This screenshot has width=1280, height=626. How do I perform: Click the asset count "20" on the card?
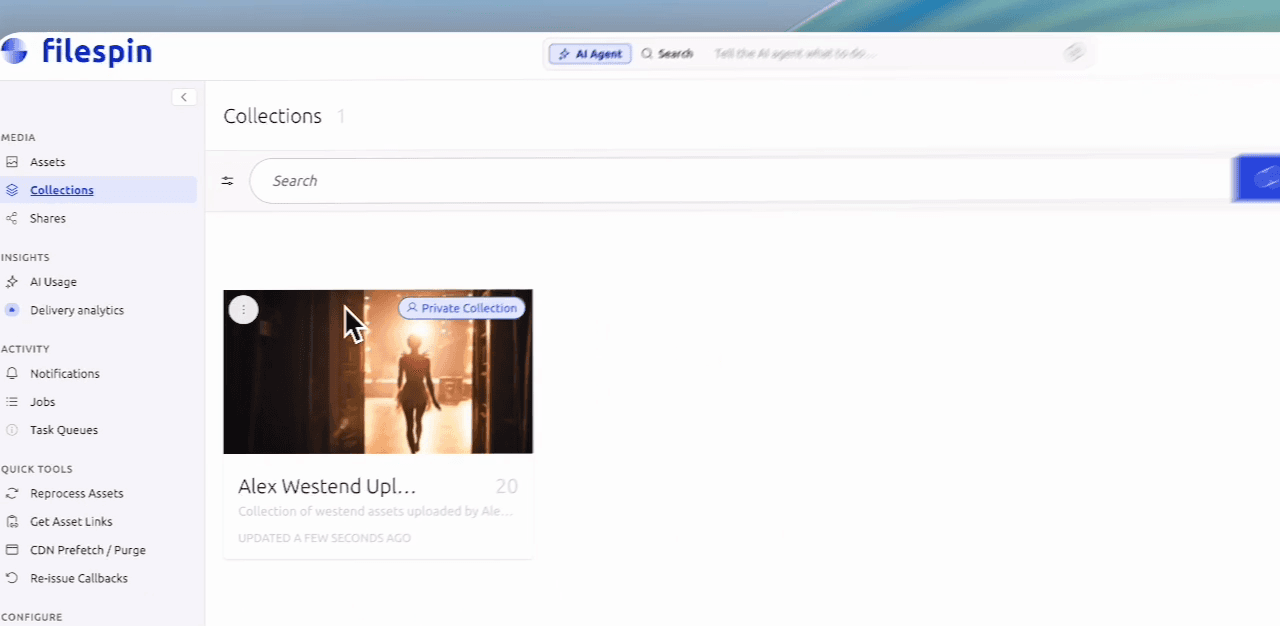(x=507, y=487)
